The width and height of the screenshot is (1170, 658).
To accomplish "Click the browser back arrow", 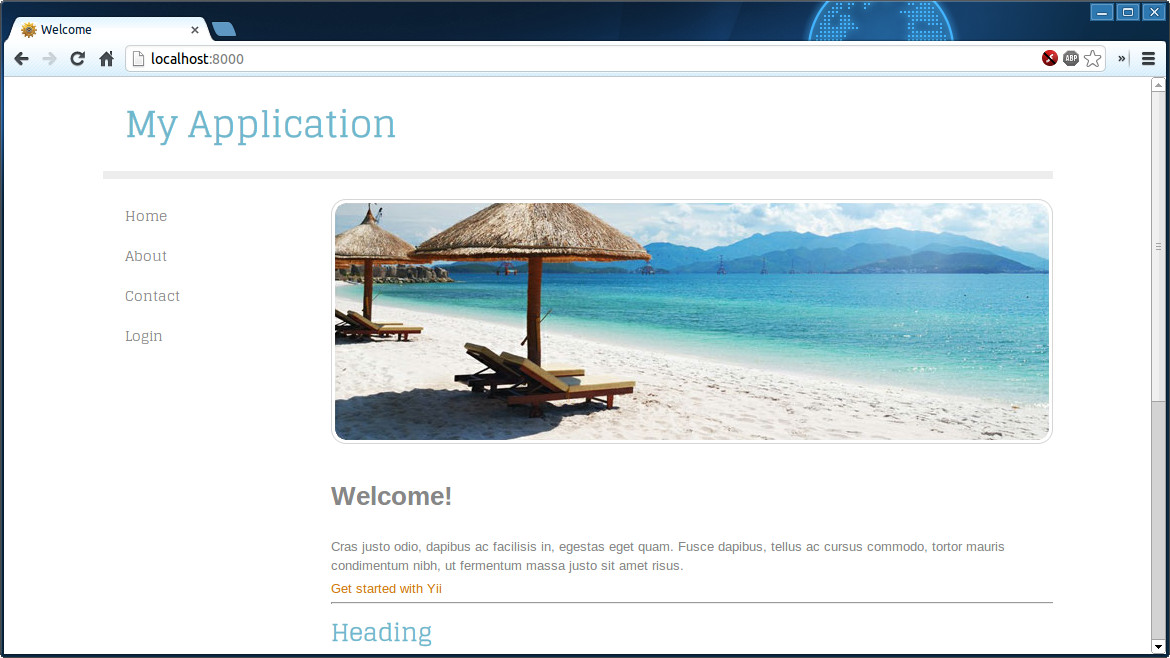I will [21, 59].
